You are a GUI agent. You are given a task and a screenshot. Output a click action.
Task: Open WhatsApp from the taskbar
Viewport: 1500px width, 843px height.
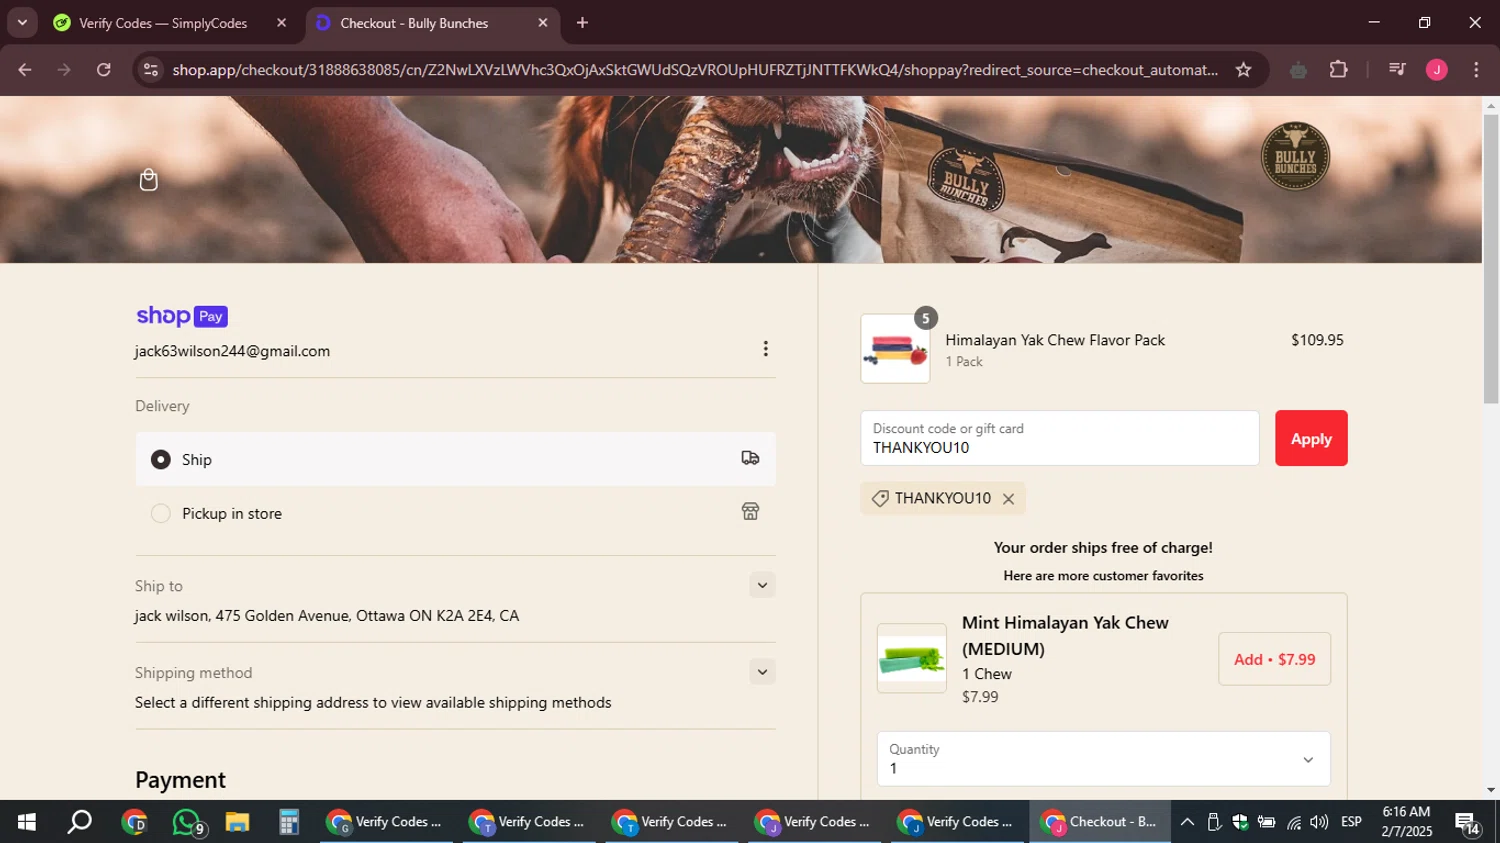[187, 822]
